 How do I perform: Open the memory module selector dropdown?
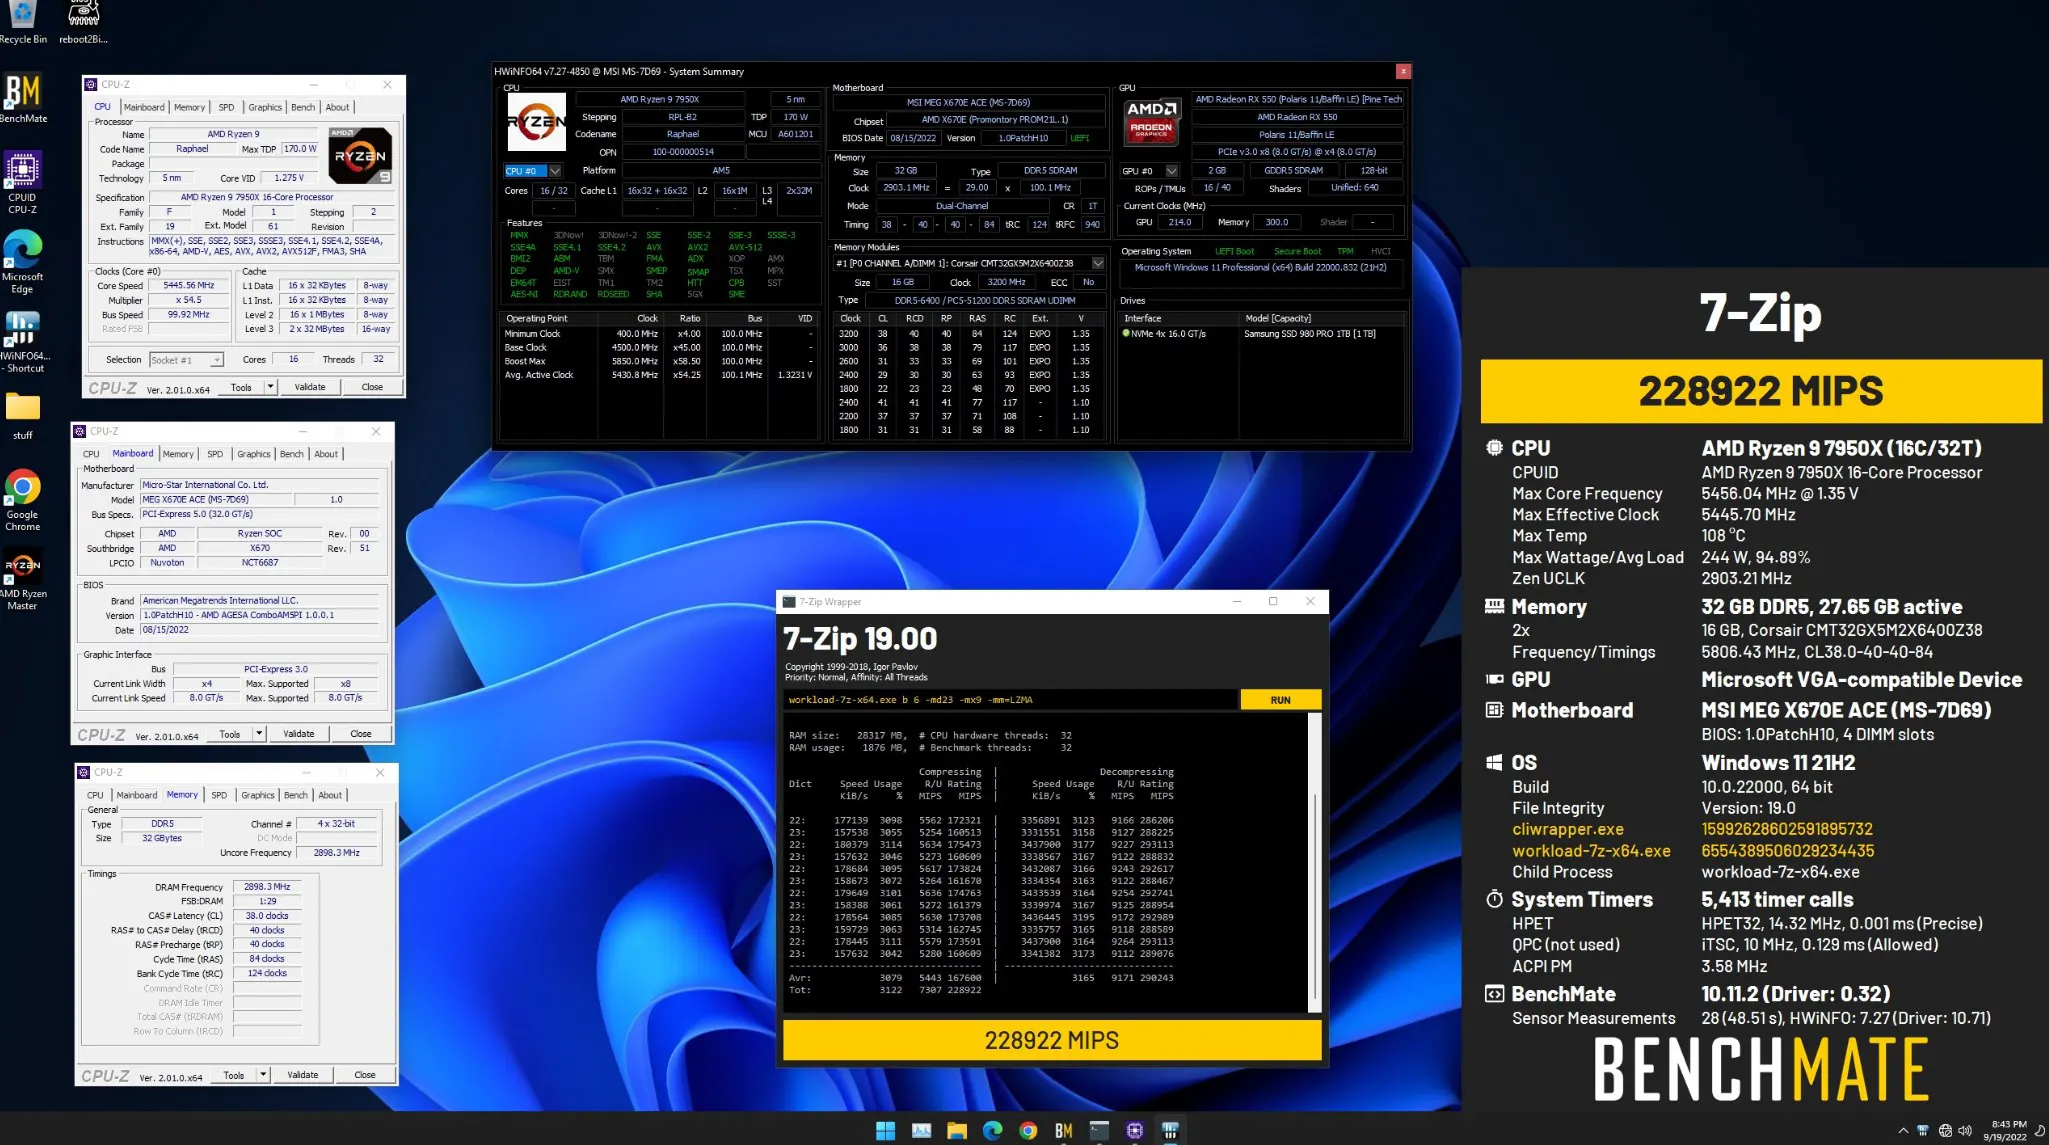click(1098, 263)
